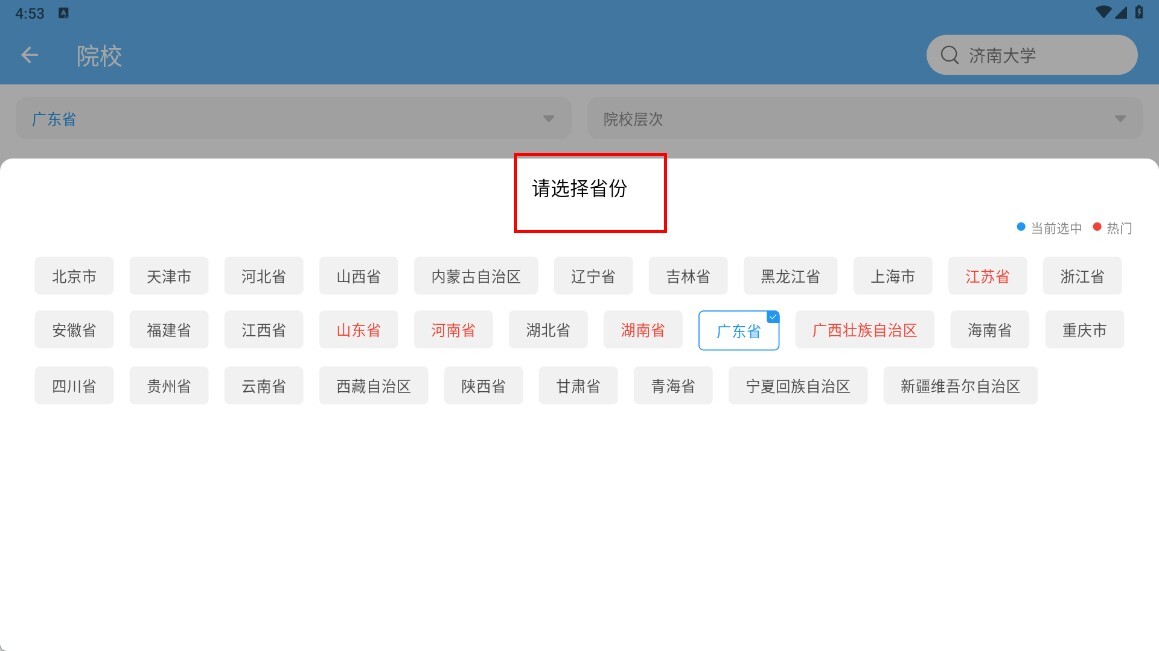Viewport: 1159px width, 651px height.
Task: Choose 内蒙古自治区 option
Action: (x=476, y=276)
